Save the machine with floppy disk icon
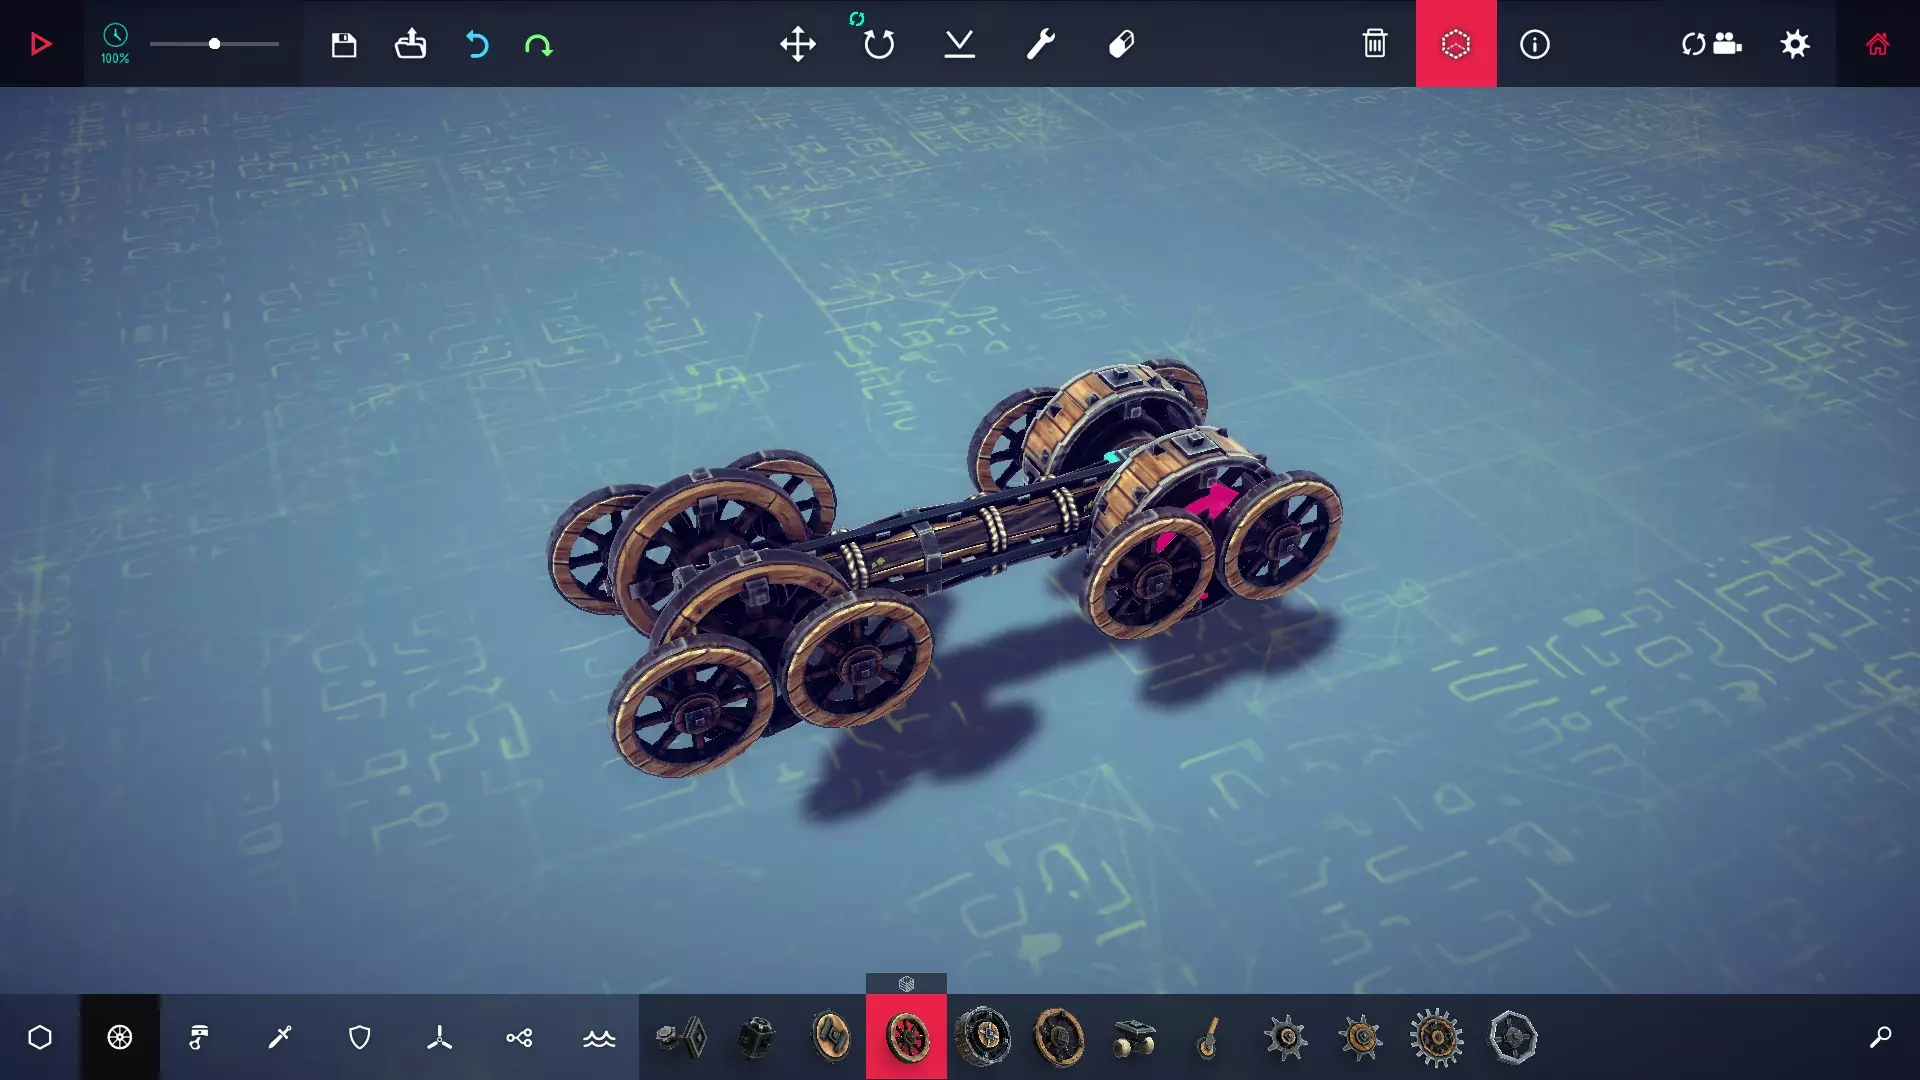The height and width of the screenshot is (1080, 1920). pyautogui.click(x=343, y=44)
